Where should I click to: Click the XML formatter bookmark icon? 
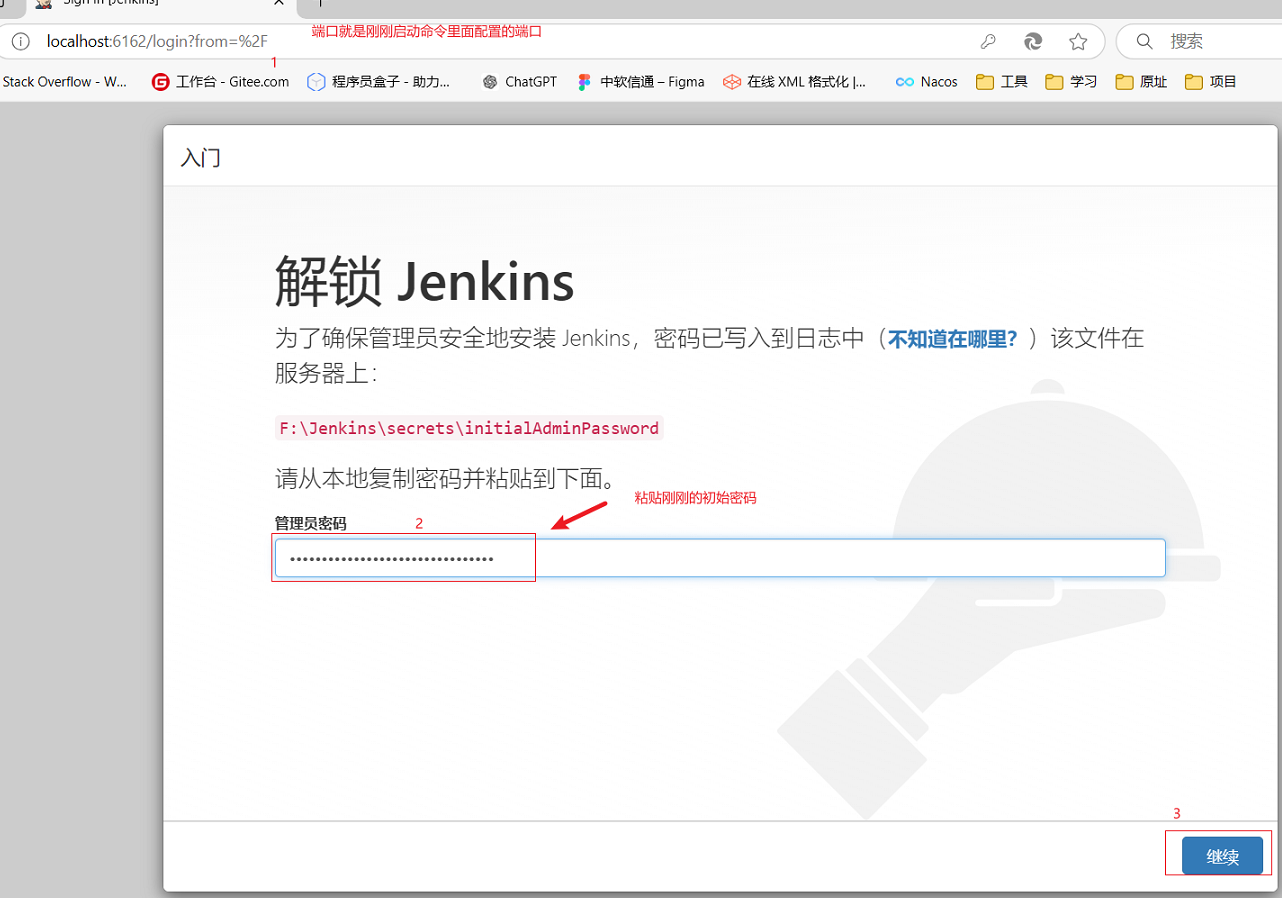tap(732, 82)
